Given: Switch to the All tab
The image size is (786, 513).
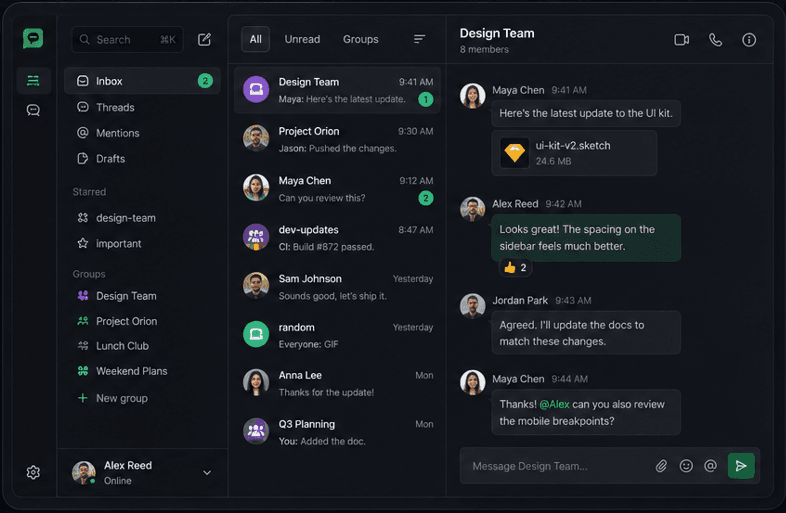Looking at the screenshot, I should (256, 39).
